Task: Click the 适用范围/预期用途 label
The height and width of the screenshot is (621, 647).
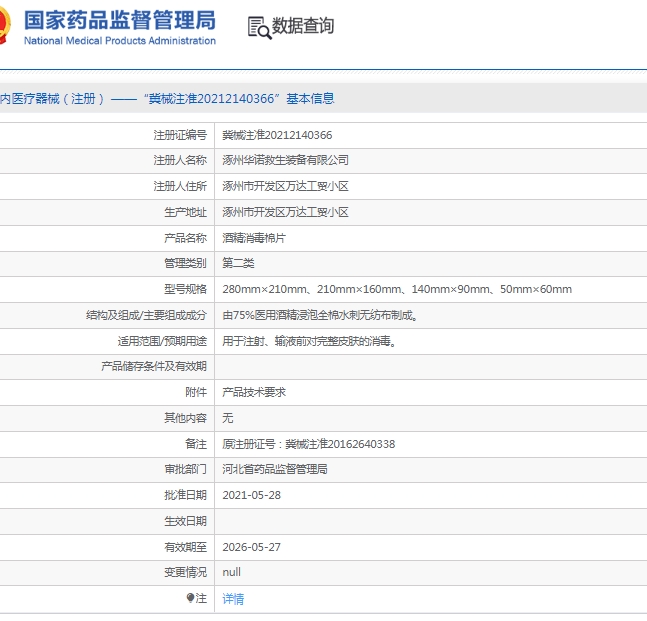Action: [x=162, y=341]
